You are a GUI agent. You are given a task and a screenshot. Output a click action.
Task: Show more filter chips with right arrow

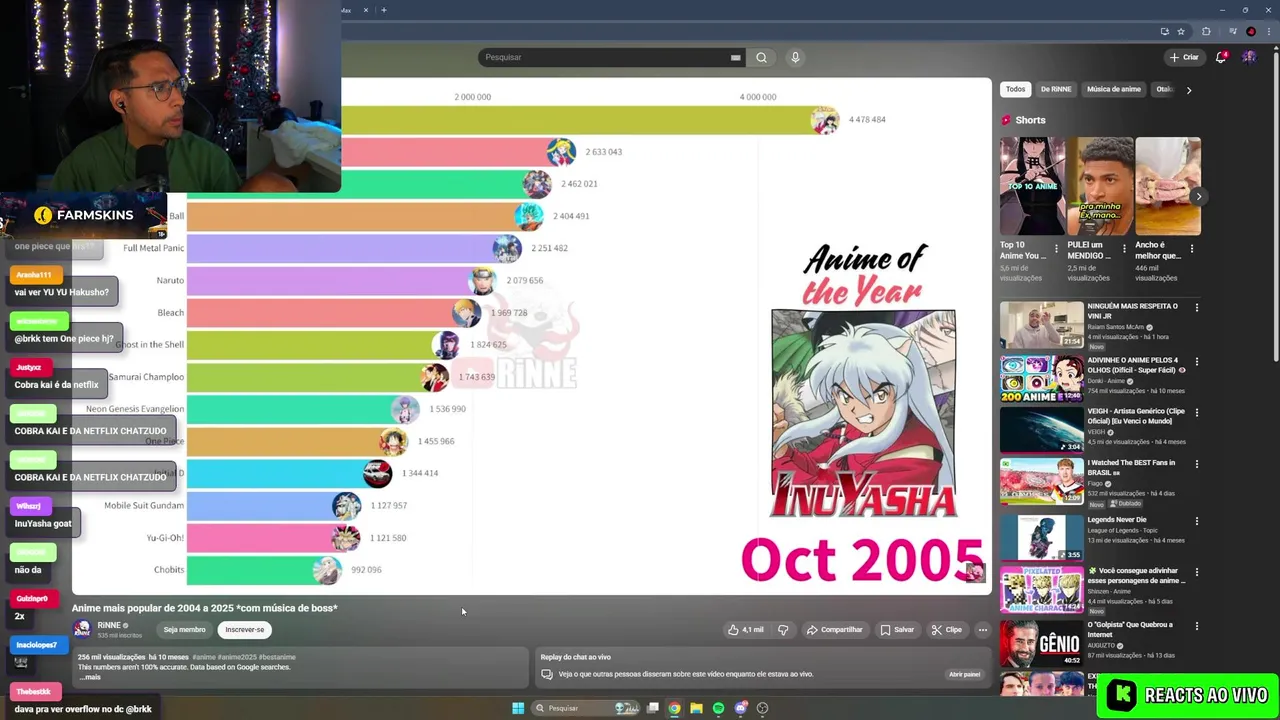click(x=1189, y=90)
